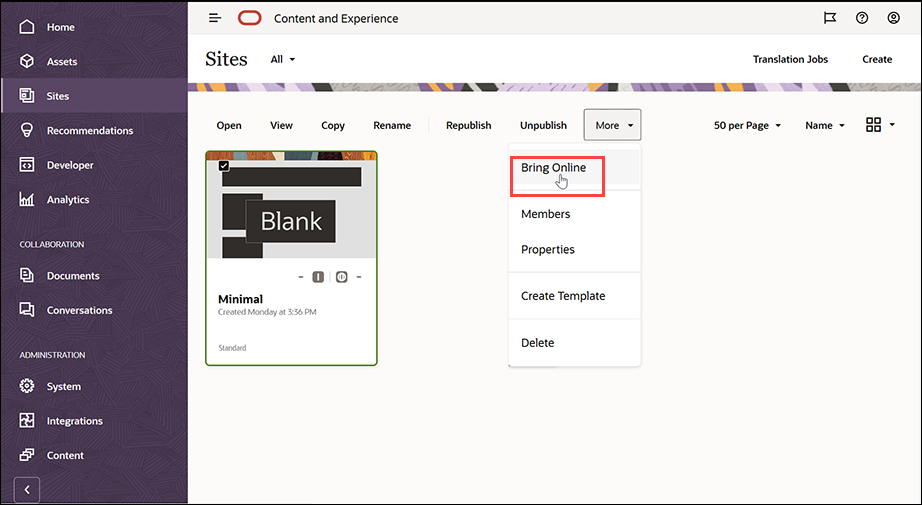This screenshot has height=505, width=922.
Task: Click second status icon on Minimal tile
Action: [342, 277]
